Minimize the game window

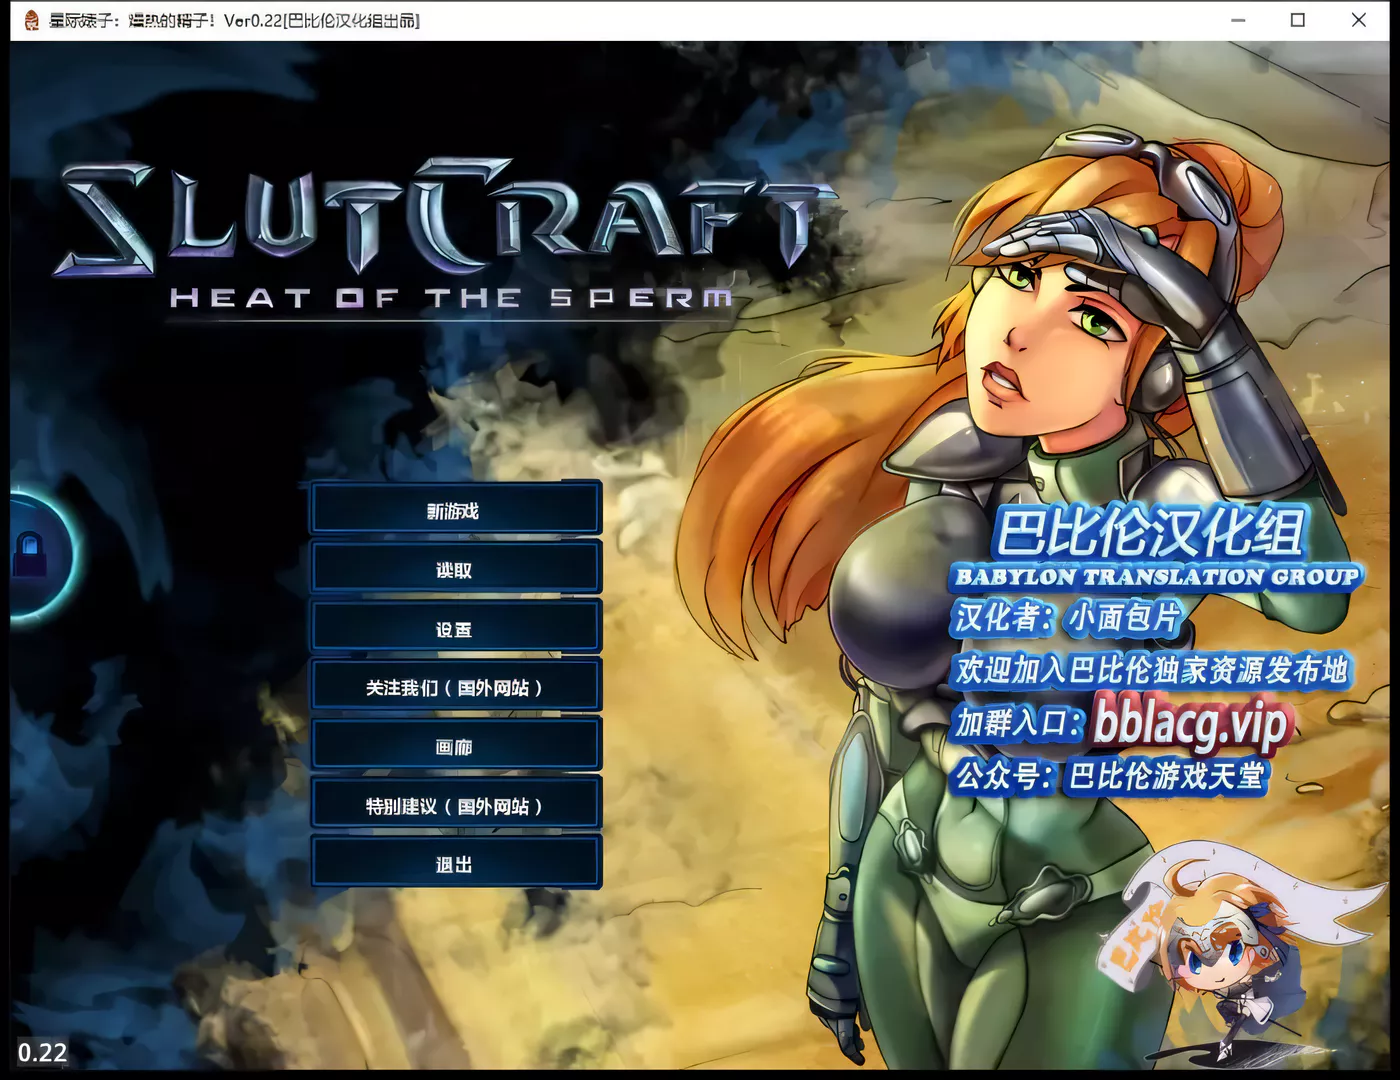pos(1238,20)
